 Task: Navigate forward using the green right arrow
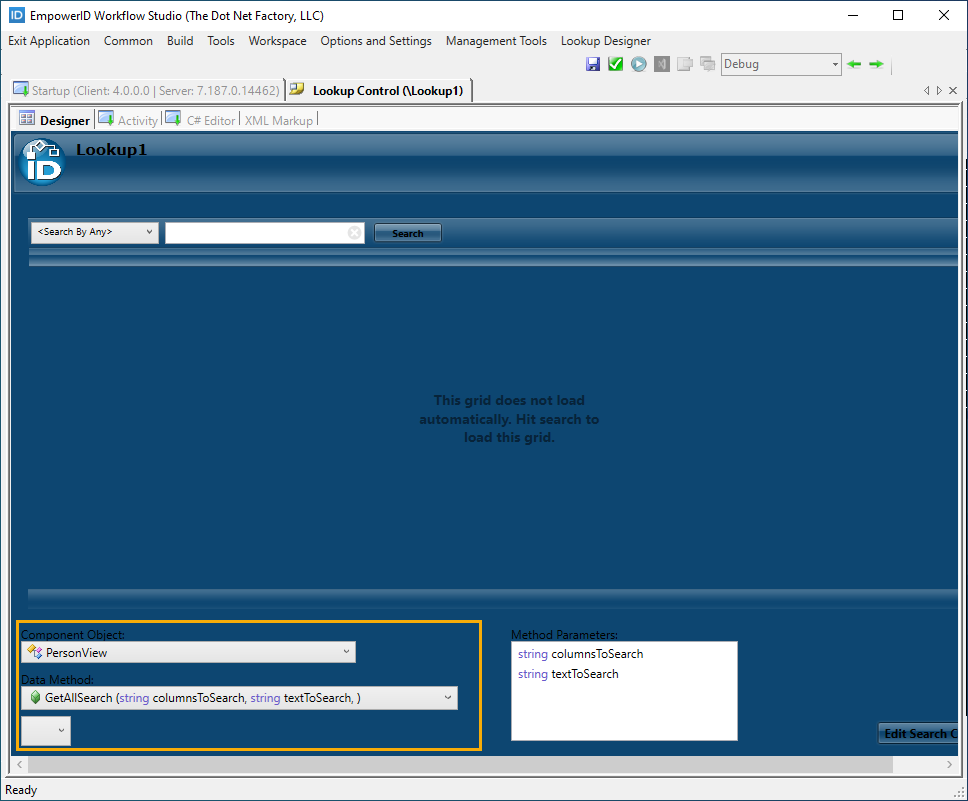[x=876, y=63]
